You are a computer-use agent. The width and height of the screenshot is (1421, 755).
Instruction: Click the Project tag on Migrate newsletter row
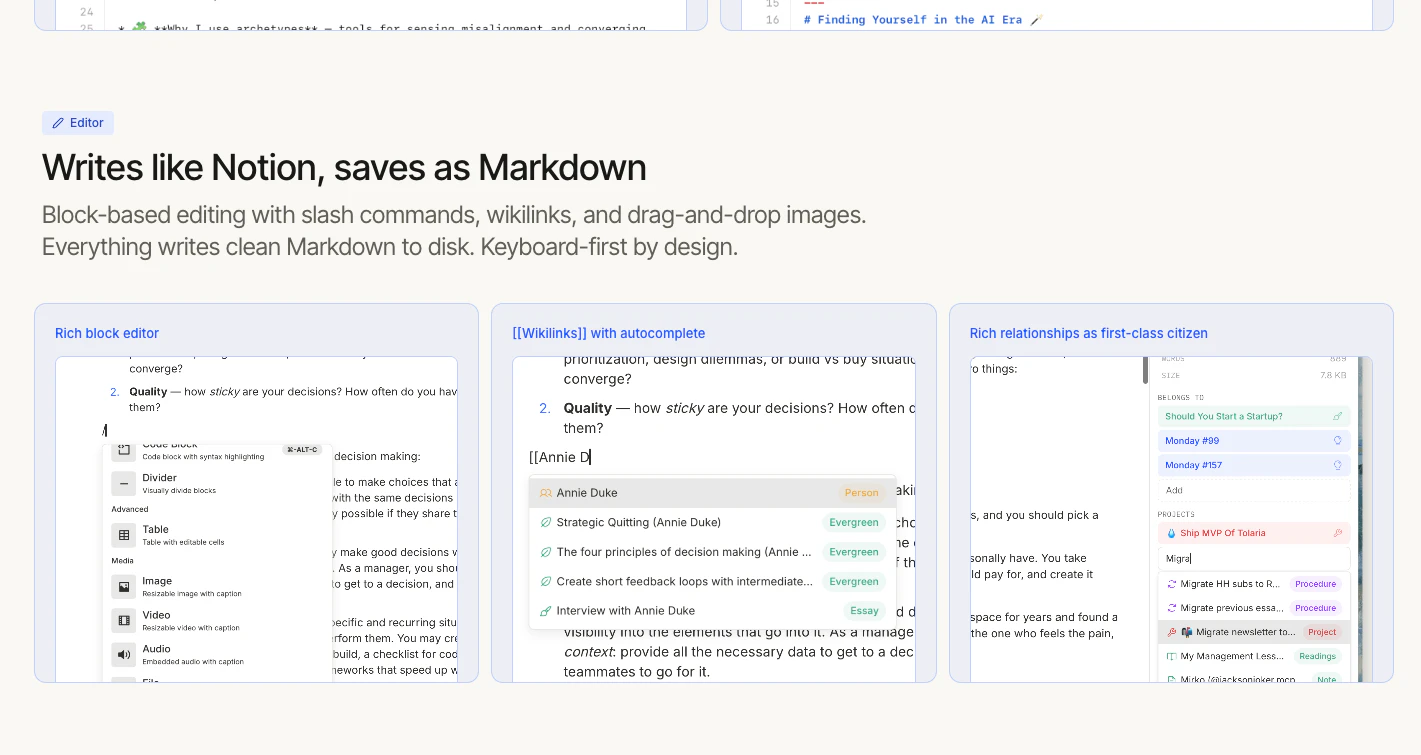[1321, 632]
